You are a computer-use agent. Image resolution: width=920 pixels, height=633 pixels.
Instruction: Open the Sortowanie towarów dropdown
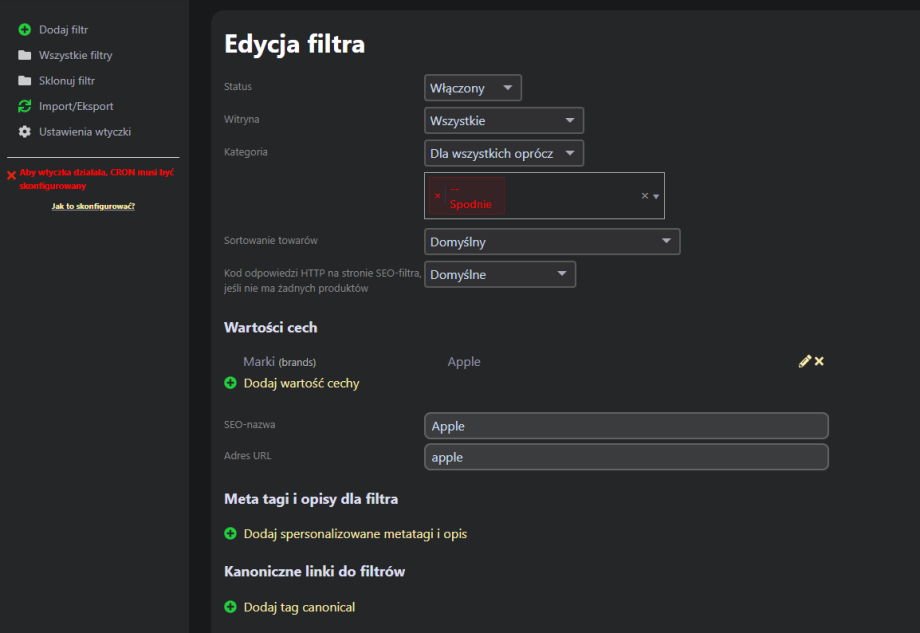(x=552, y=242)
